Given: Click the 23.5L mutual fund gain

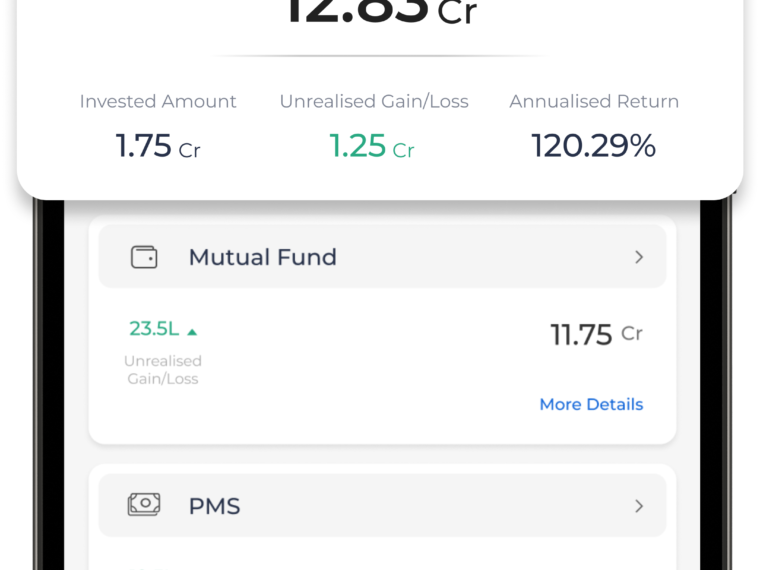Looking at the screenshot, I should [154, 329].
